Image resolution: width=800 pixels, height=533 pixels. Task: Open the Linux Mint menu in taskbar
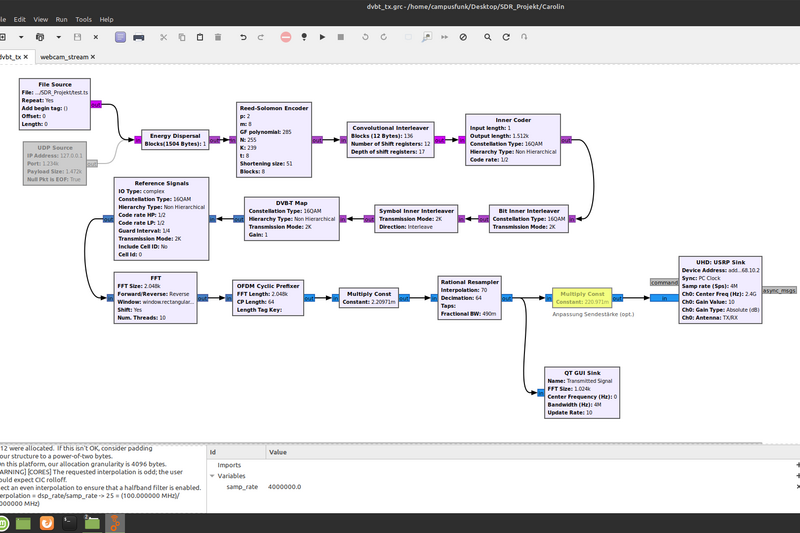(x=3, y=523)
